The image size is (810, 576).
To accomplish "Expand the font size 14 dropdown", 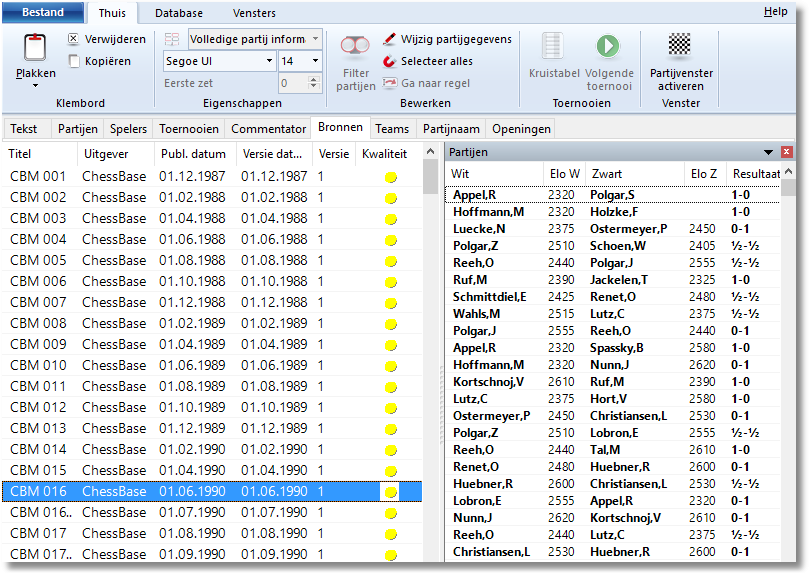I will (315, 61).
